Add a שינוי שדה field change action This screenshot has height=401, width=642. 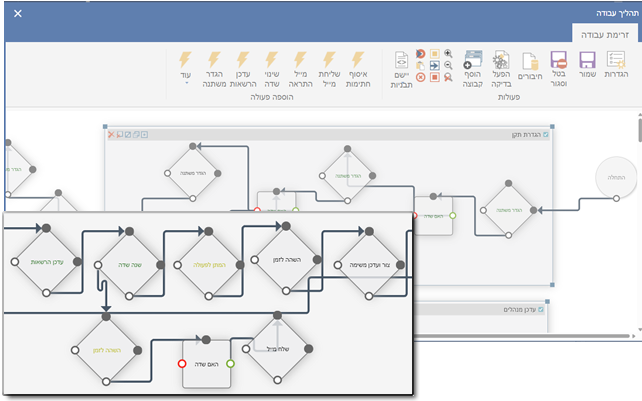click(x=271, y=64)
